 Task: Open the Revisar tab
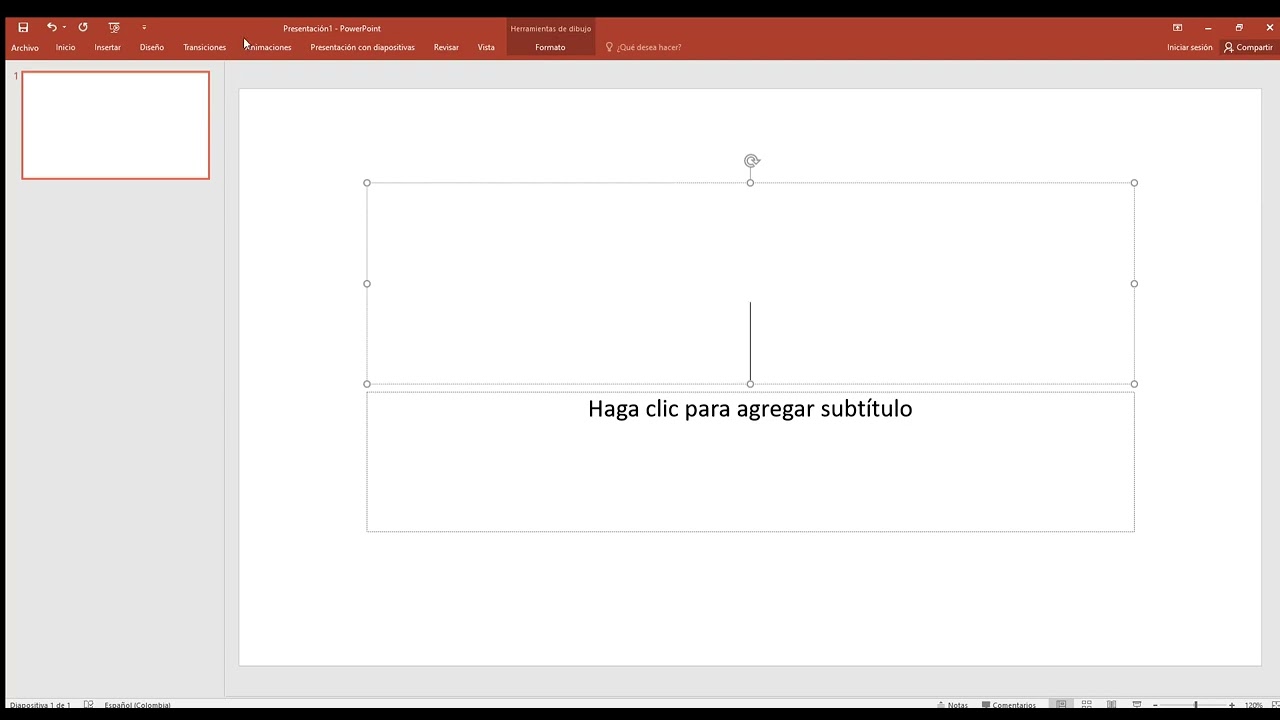coord(446,48)
